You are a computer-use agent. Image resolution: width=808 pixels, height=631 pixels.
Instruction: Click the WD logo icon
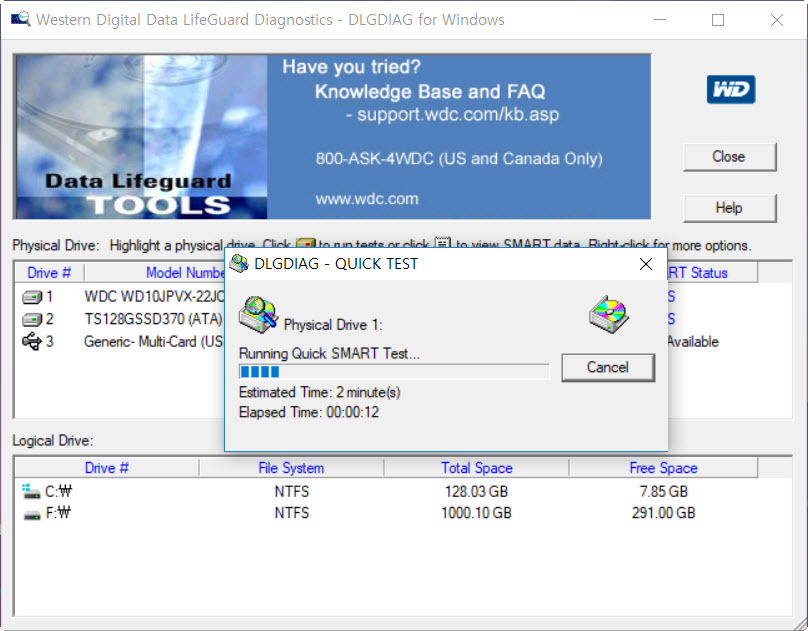[731, 90]
